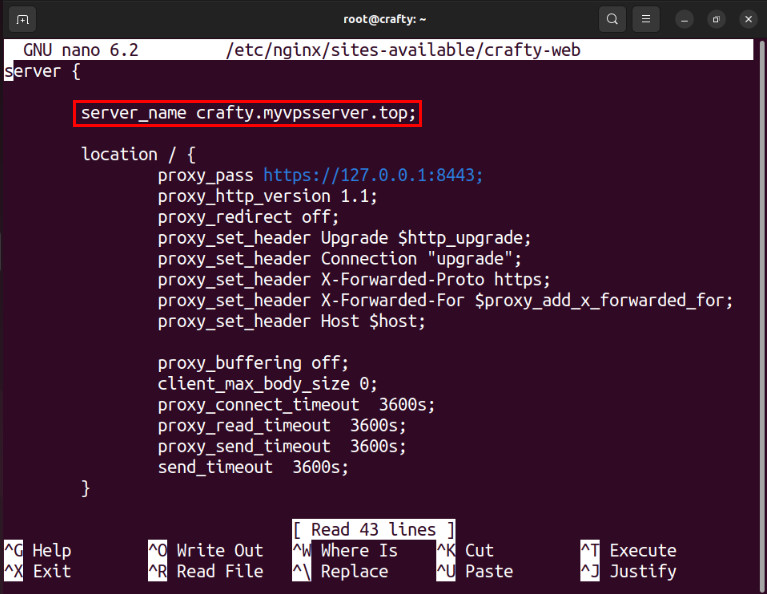Click the ^\ Replace shortcut
The height and width of the screenshot is (594, 767).
340,571
